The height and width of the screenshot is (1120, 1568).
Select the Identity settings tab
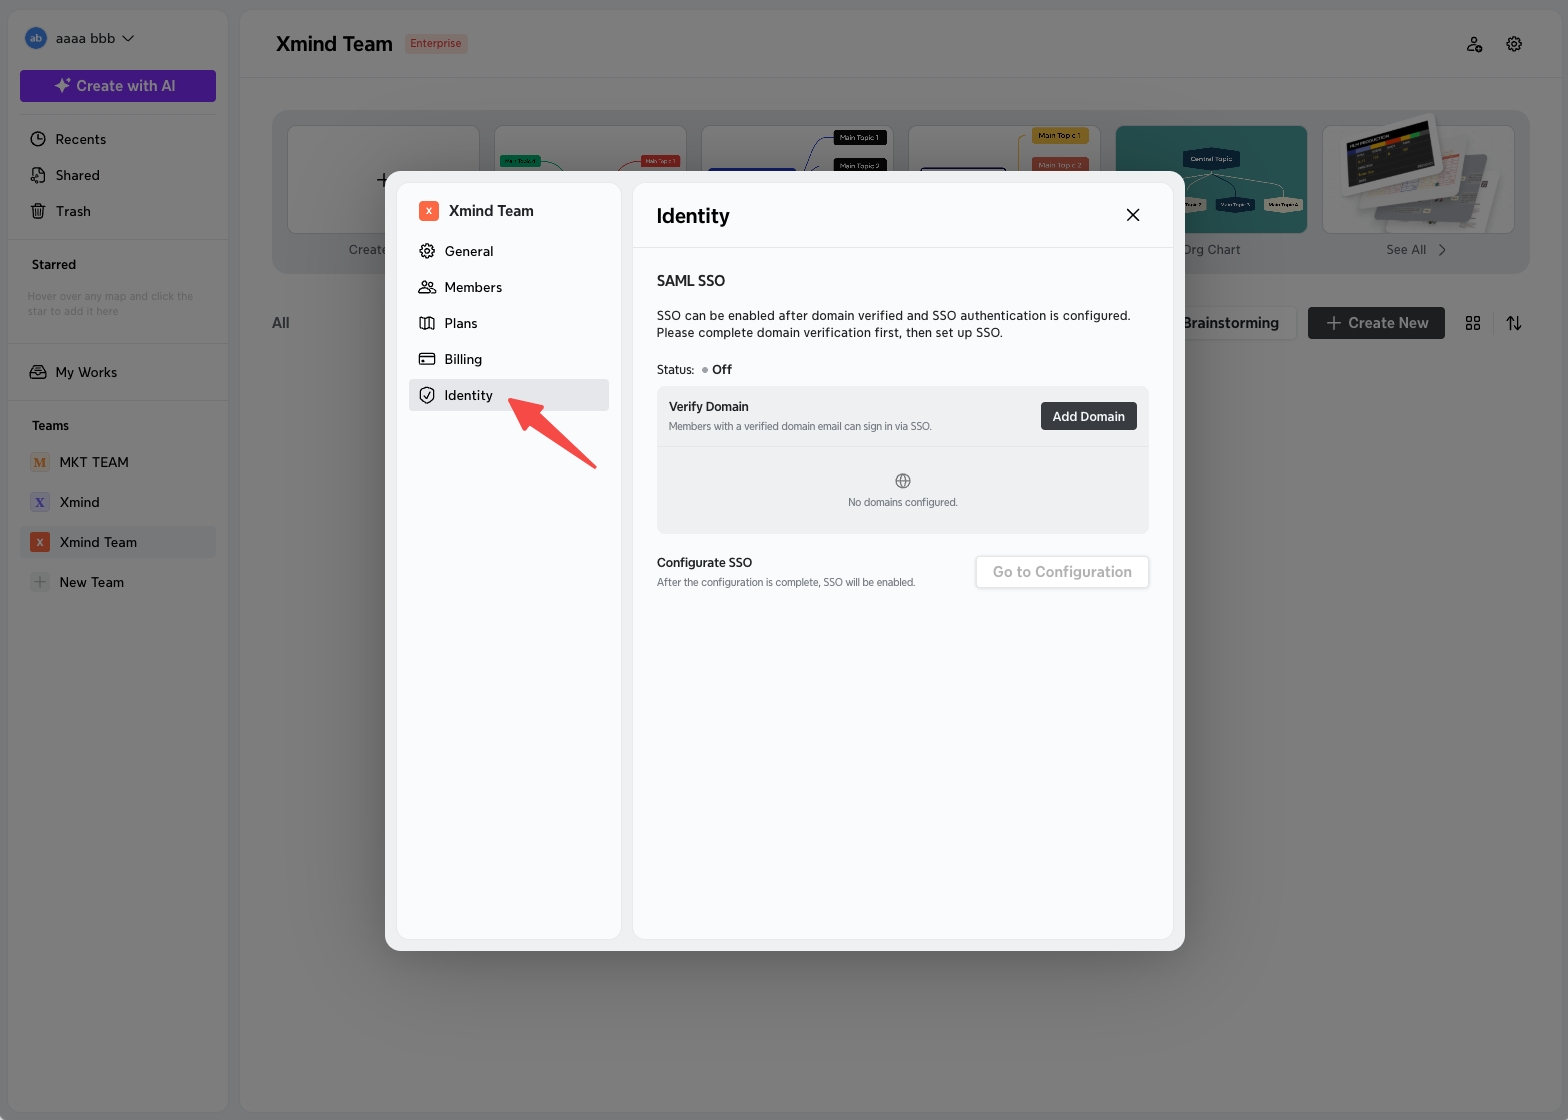(x=509, y=395)
